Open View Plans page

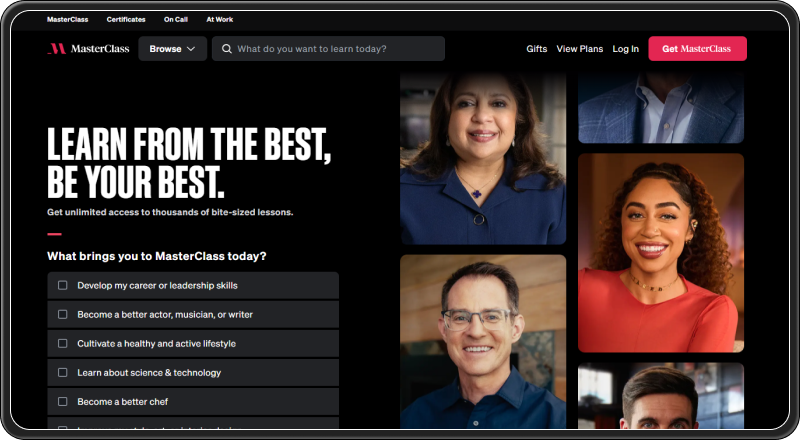click(x=580, y=49)
